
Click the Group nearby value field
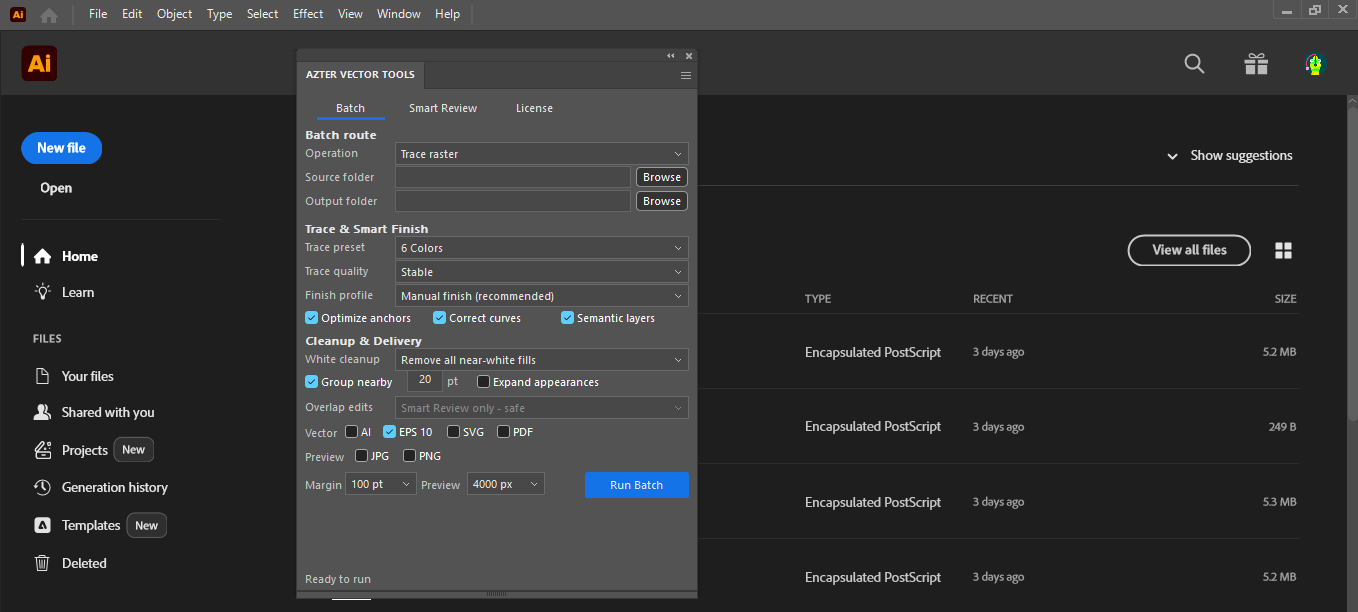pos(425,380)
